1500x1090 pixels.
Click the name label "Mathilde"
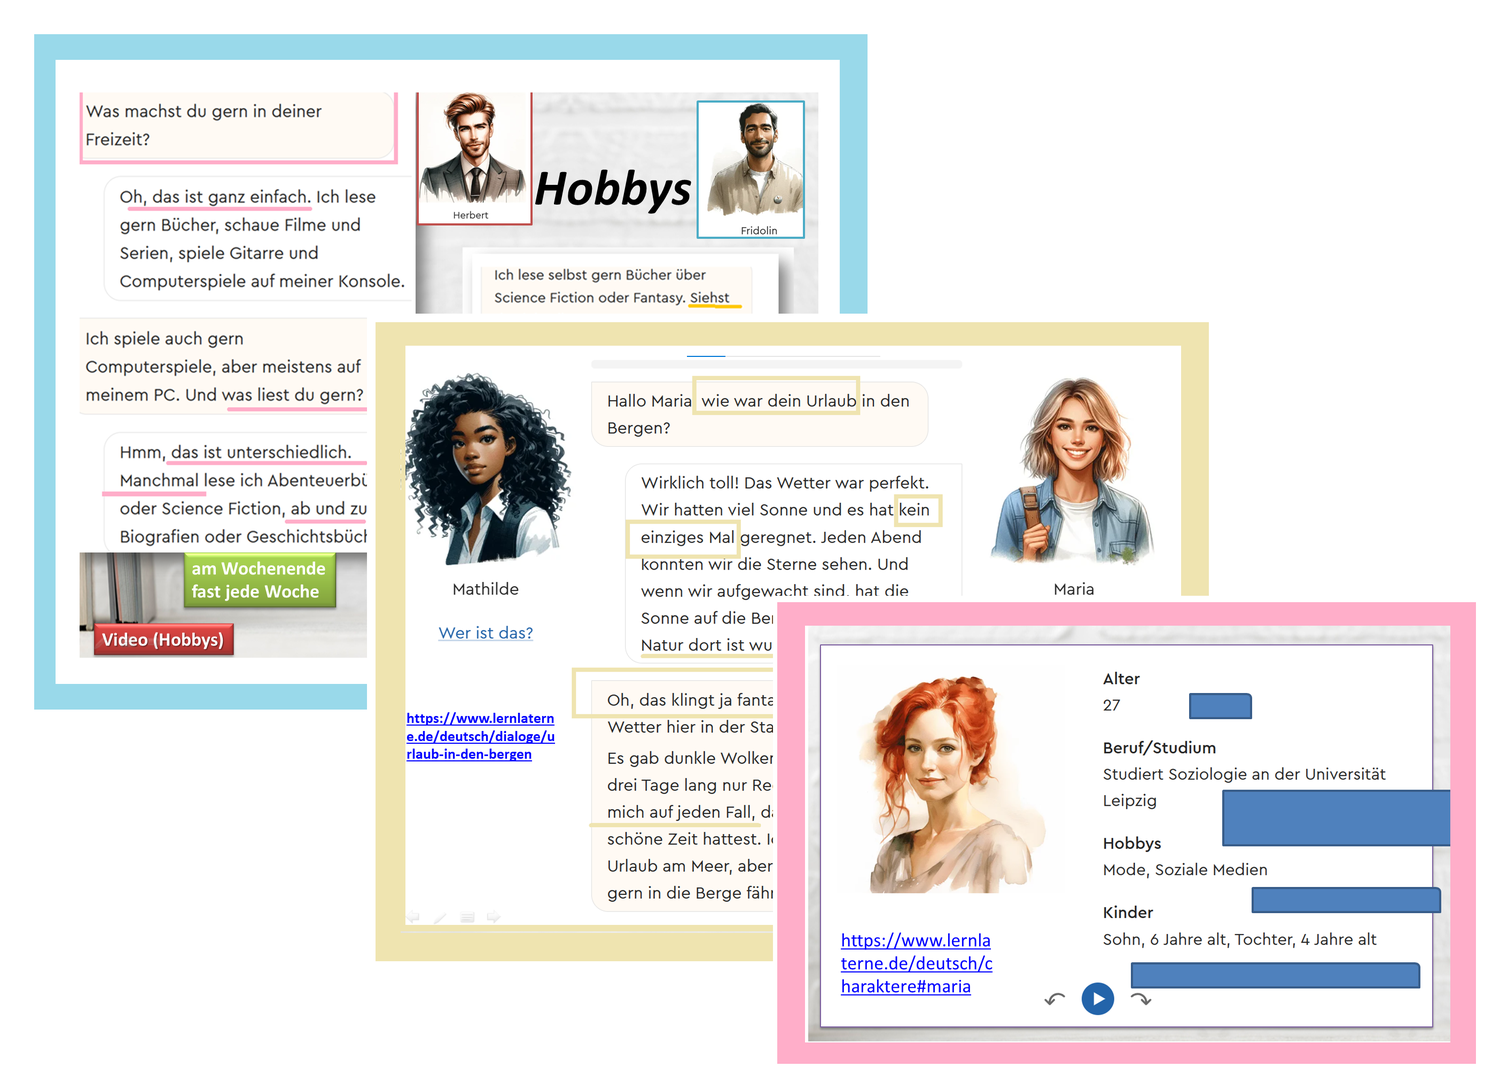(x=486, y=589)
